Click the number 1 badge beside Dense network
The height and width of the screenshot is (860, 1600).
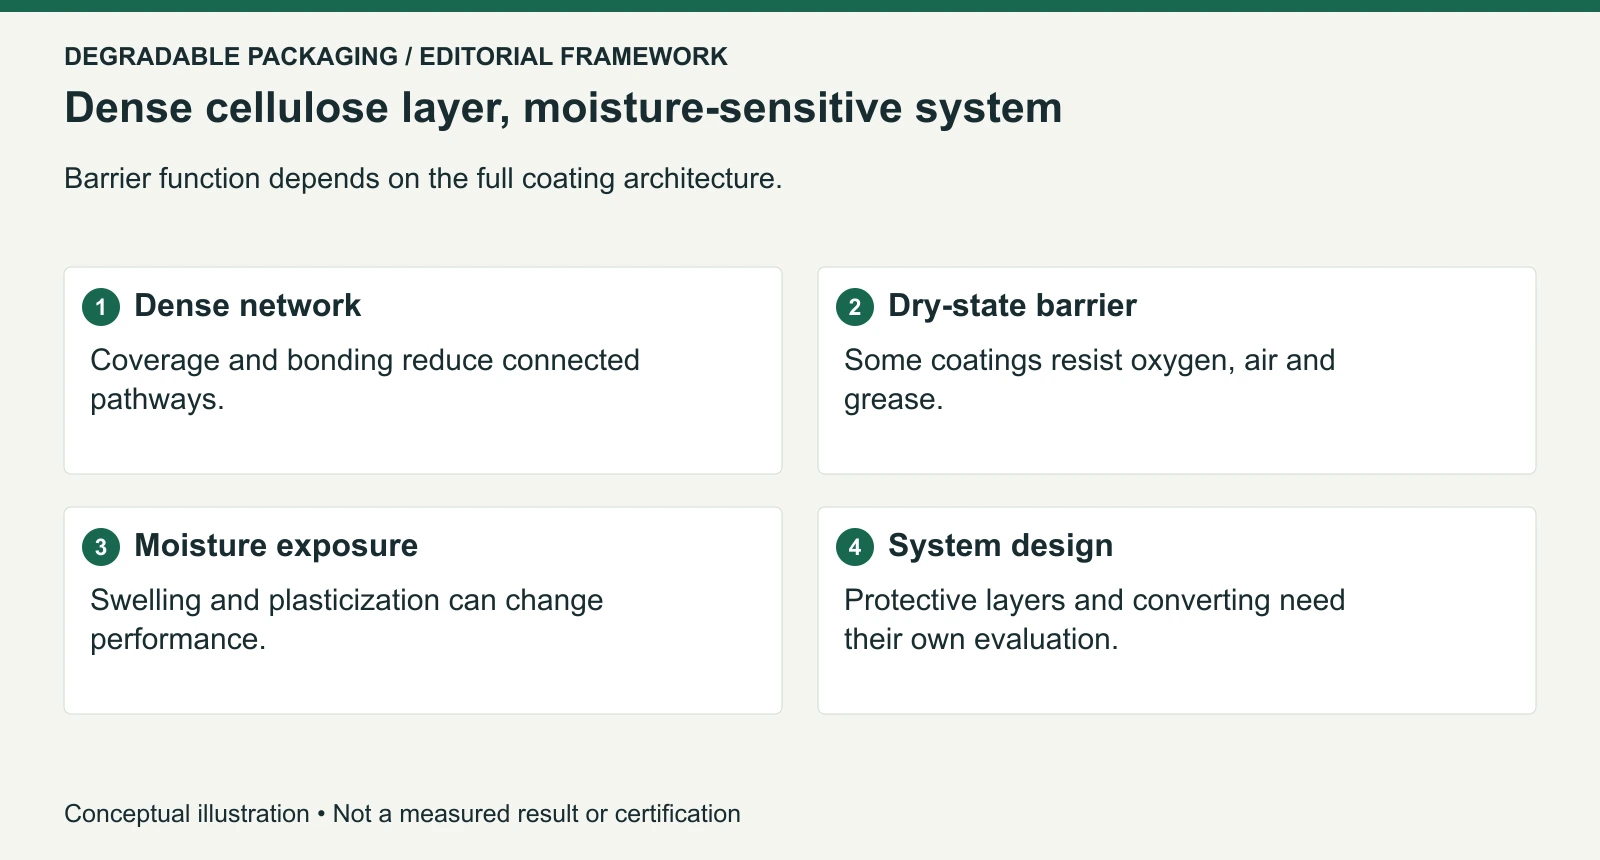[x=101, y=307]
